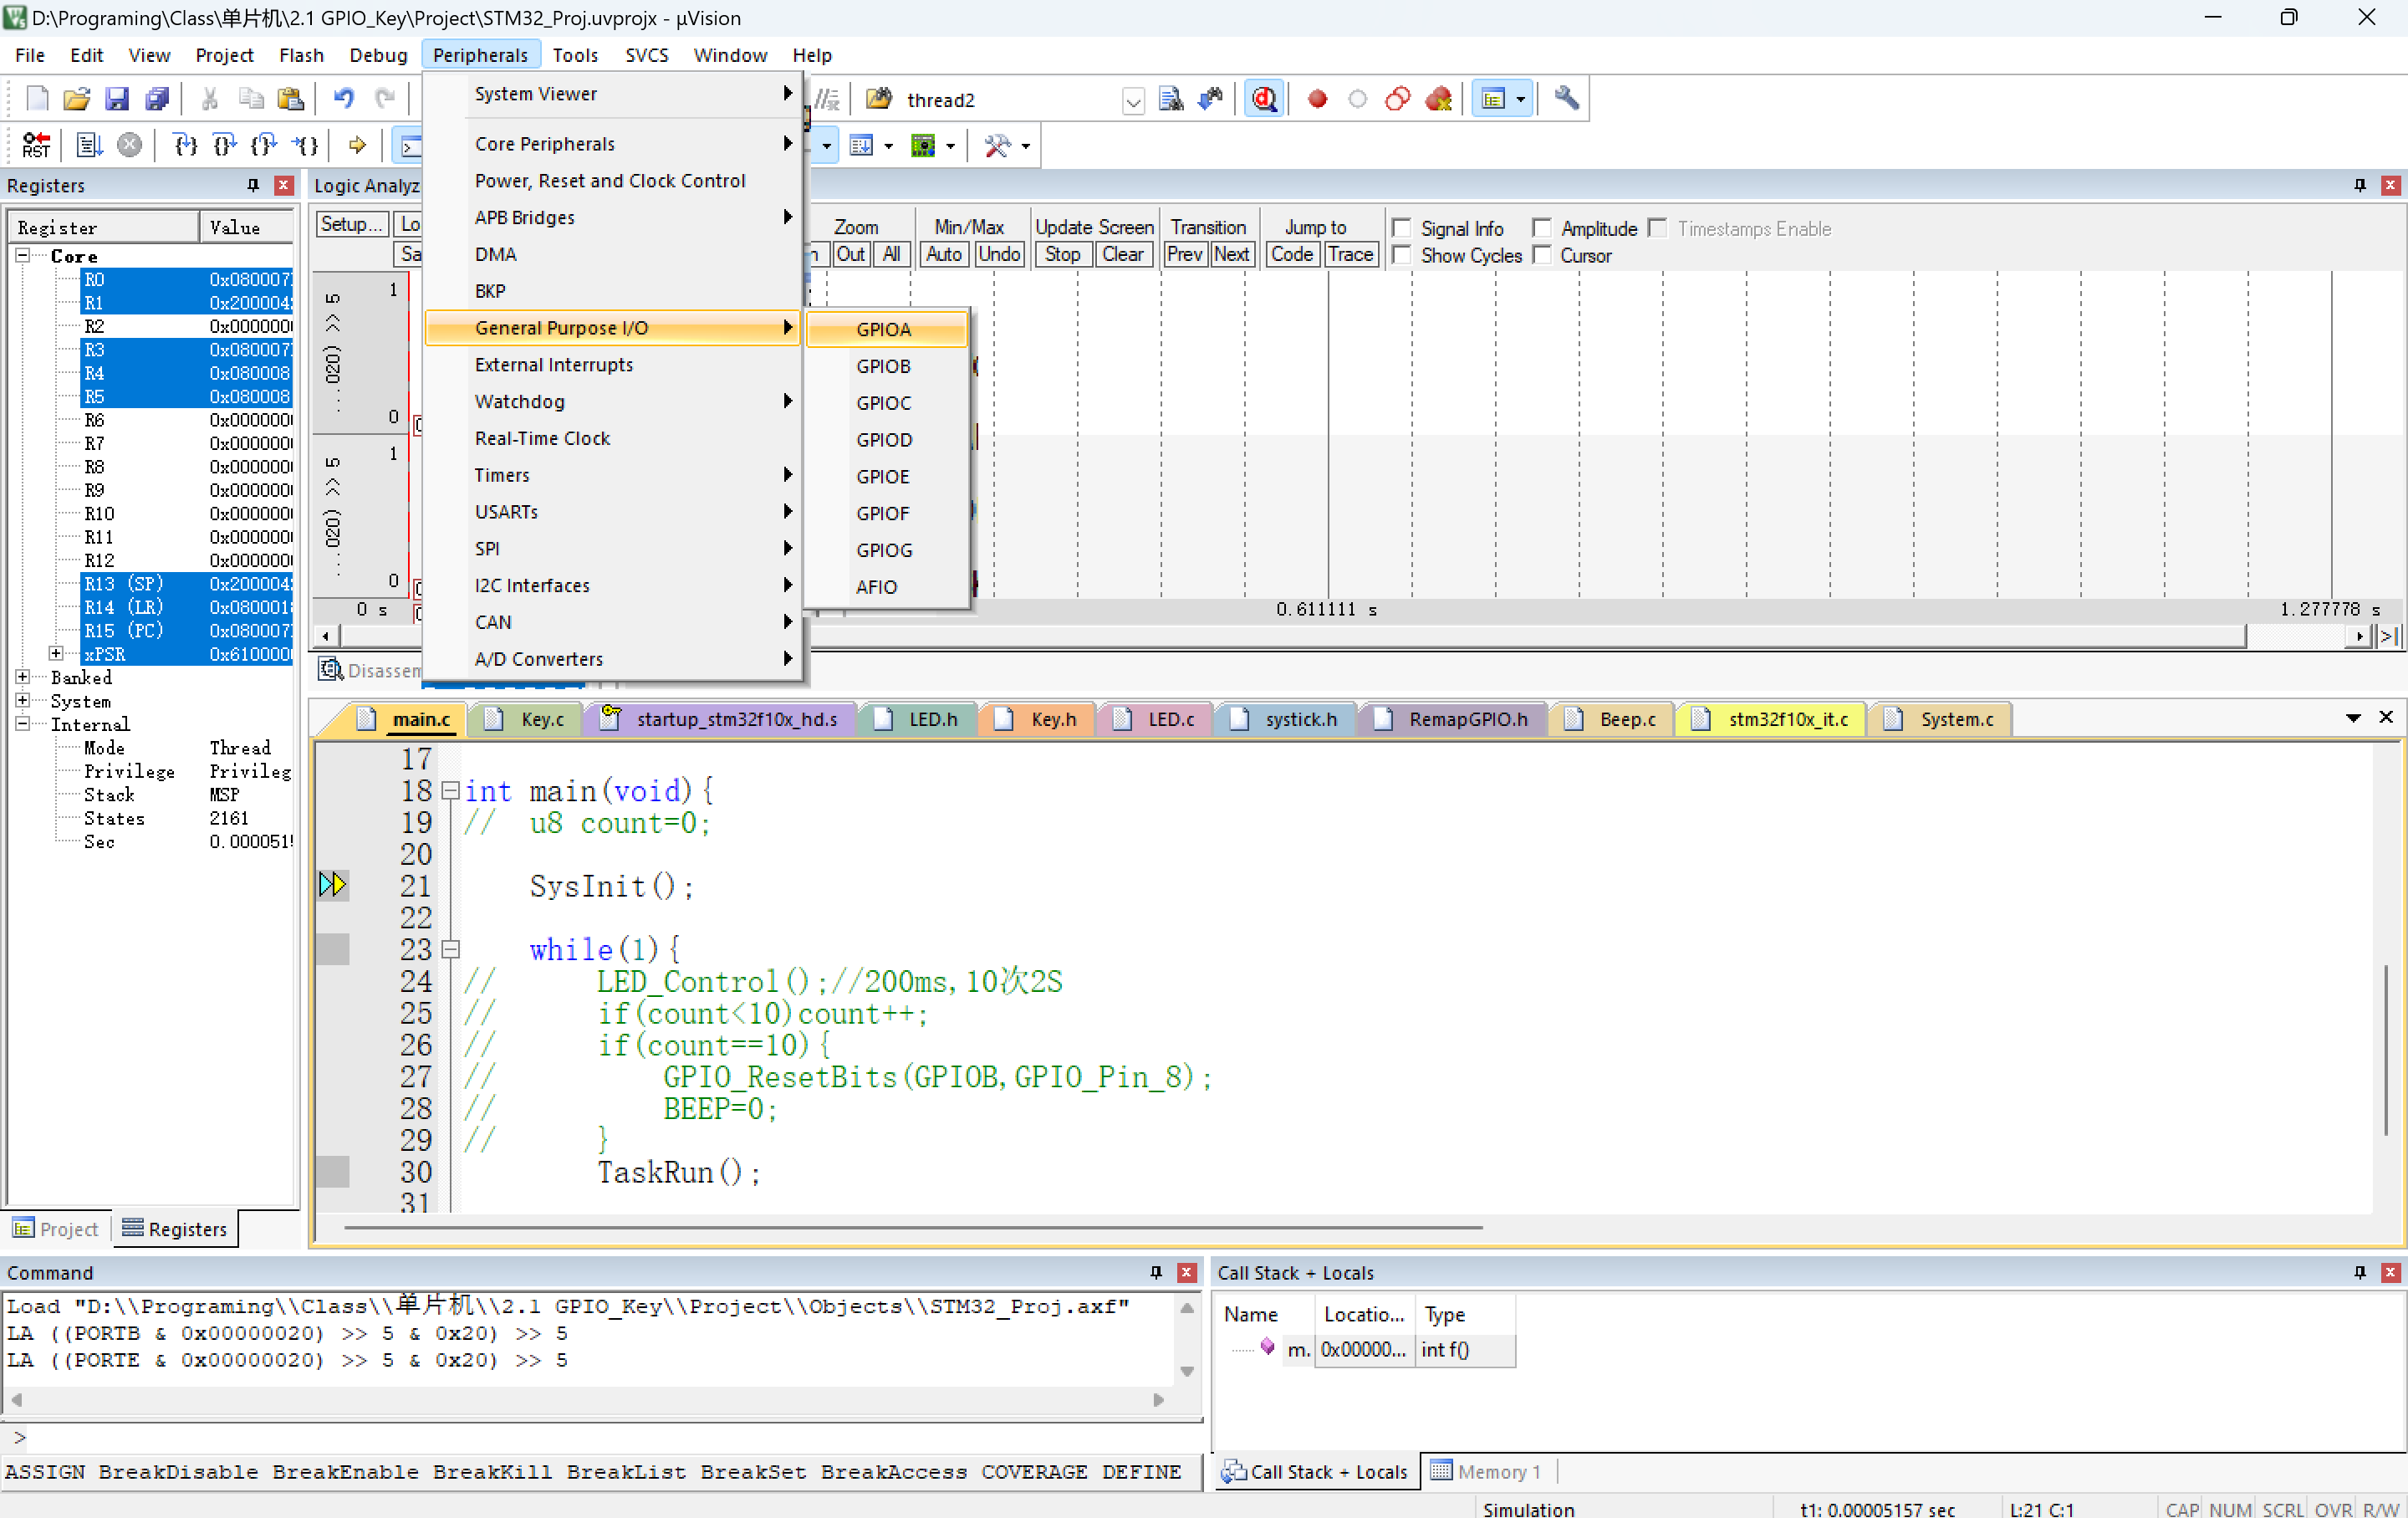2408x1518 pixels.
Task: Switch to stm32f10x_it.c tab
Action: [x=1771, y=719]
